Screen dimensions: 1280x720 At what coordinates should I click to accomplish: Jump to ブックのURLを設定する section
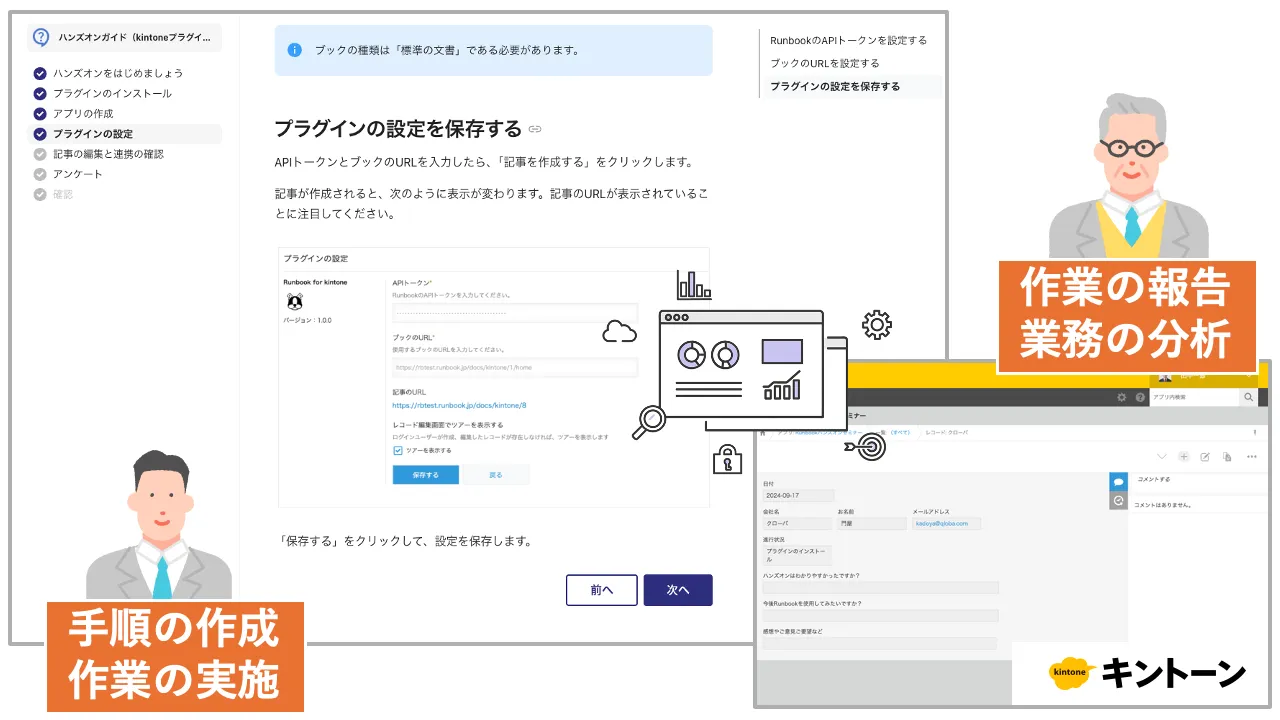coord(825,63)
